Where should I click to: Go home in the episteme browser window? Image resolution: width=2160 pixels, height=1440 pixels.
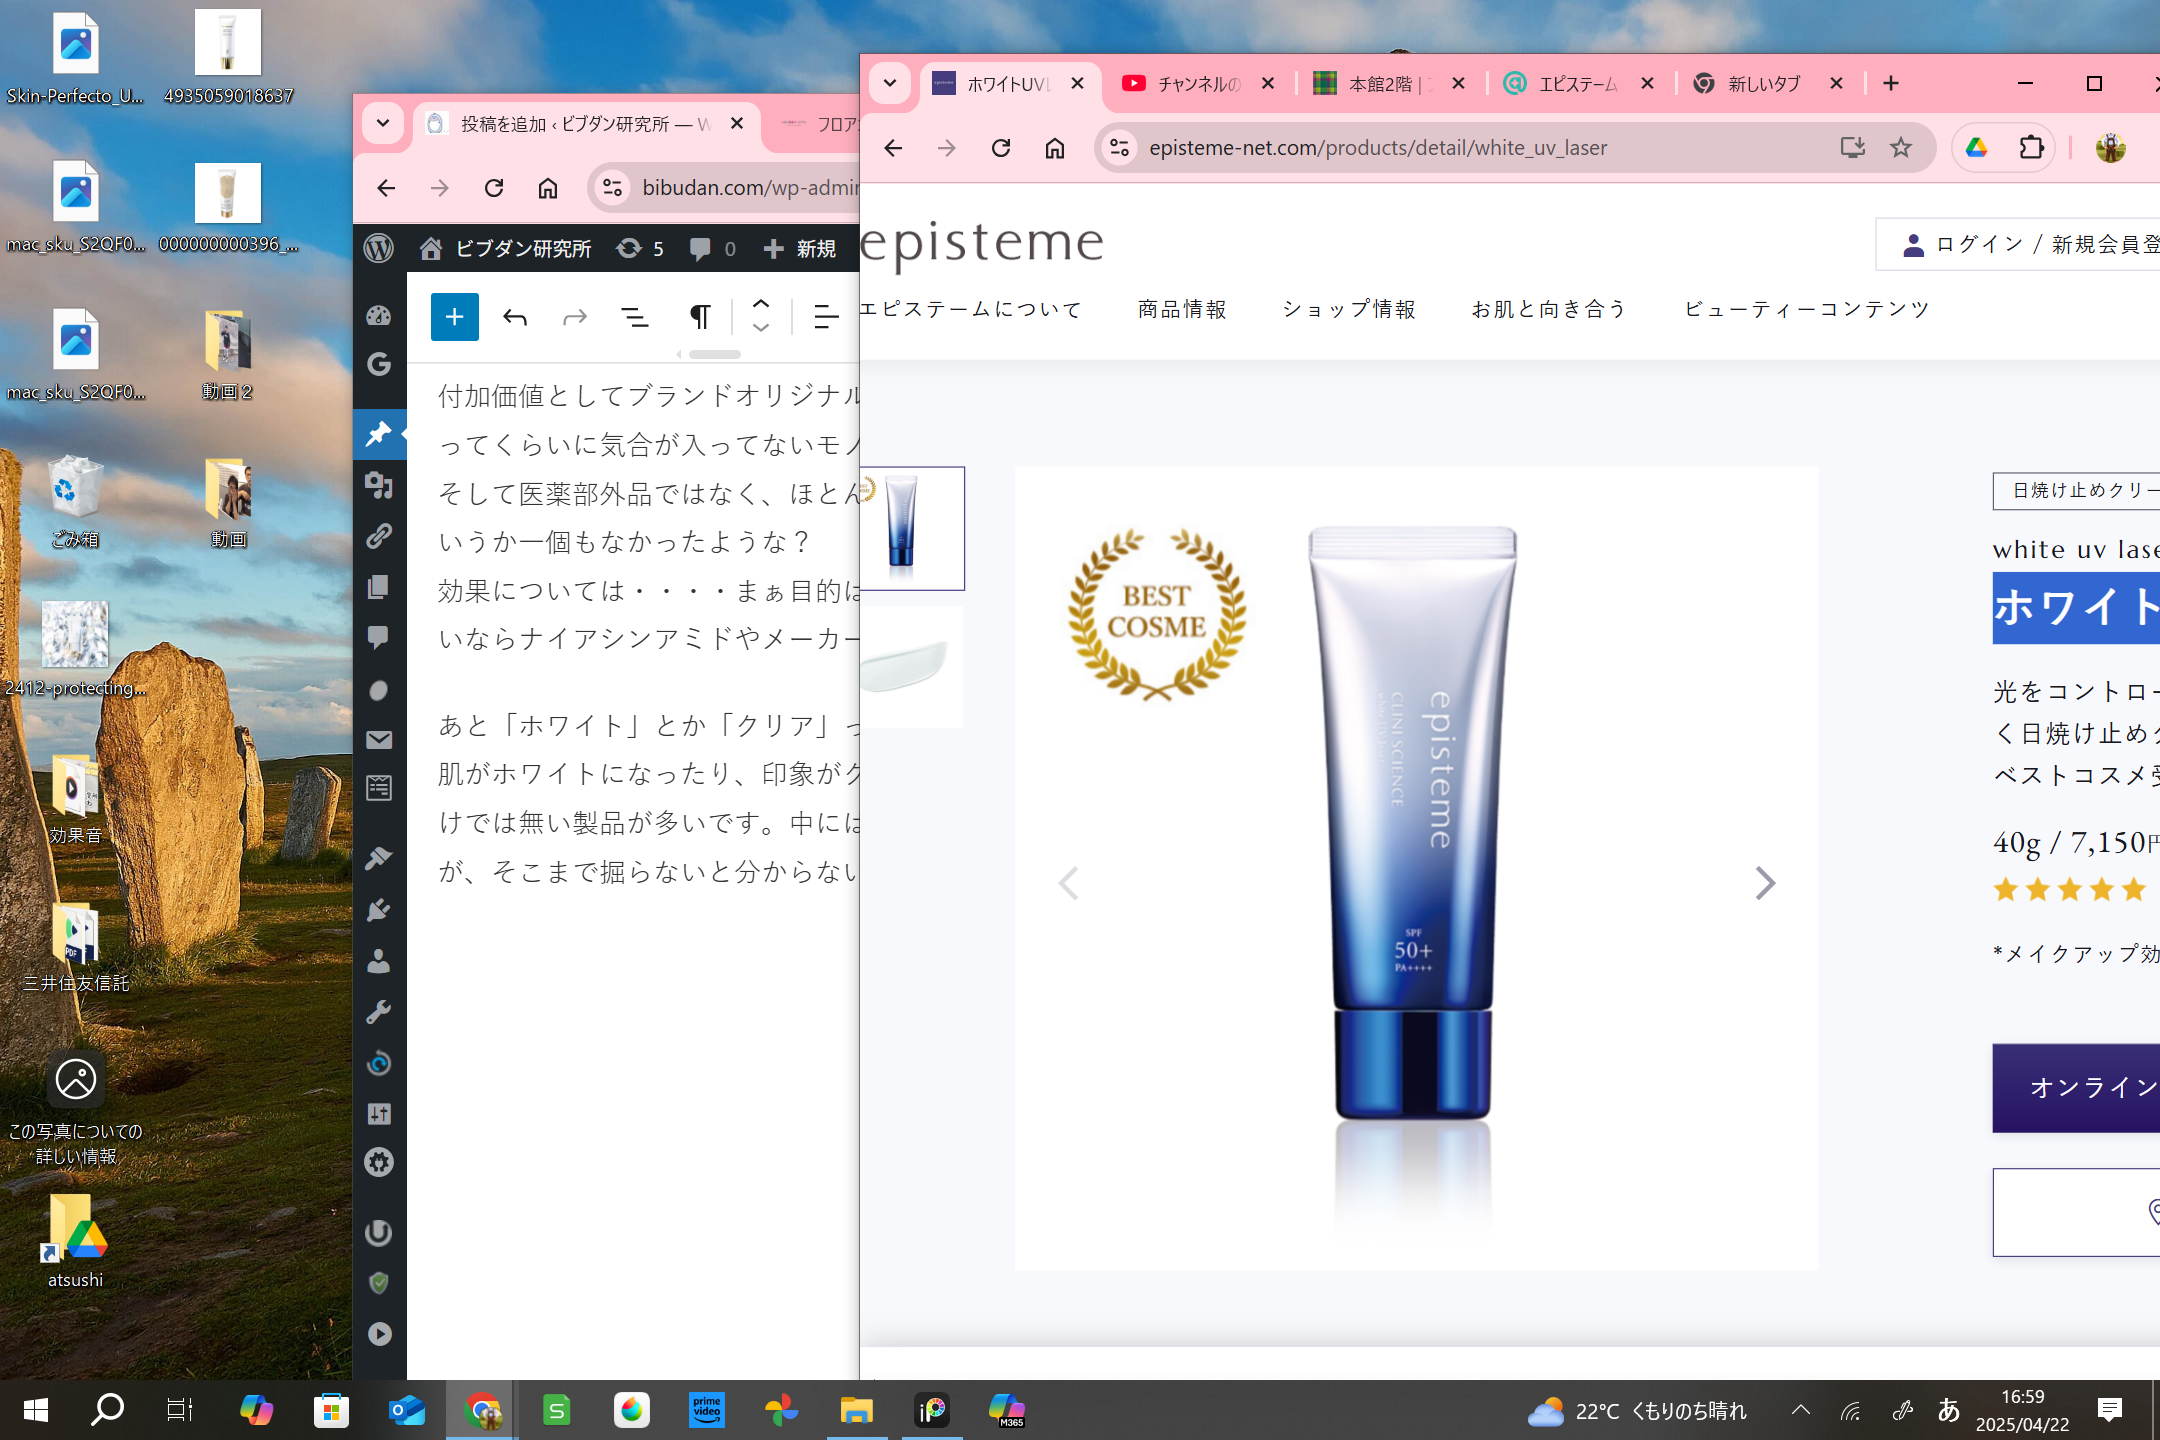tap(1055, 148)
